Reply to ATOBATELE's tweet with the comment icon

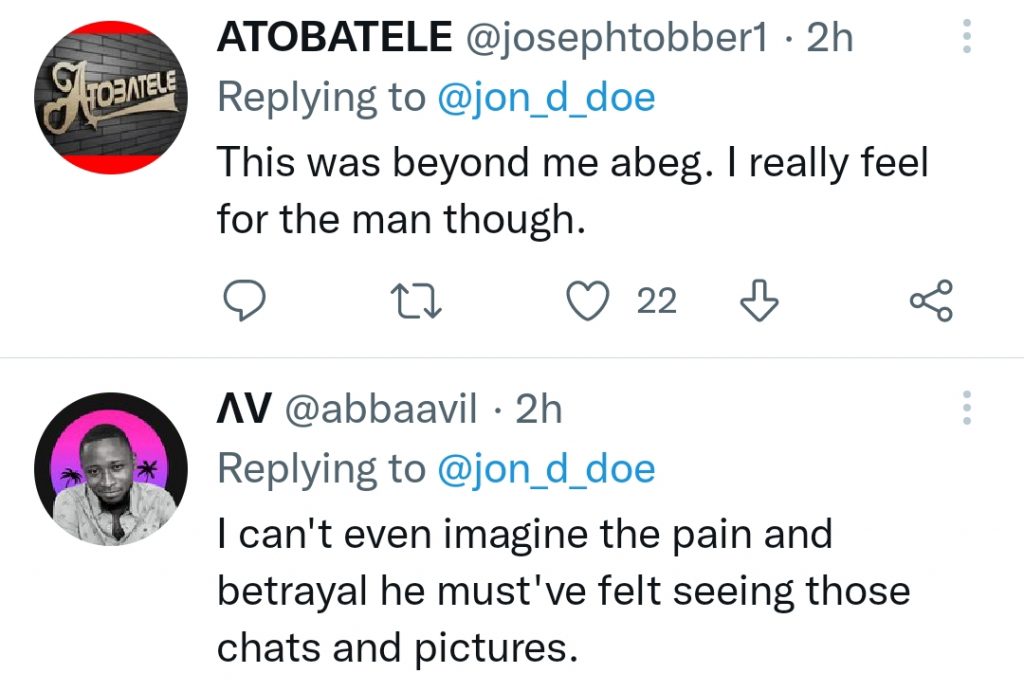click(245, 301)
